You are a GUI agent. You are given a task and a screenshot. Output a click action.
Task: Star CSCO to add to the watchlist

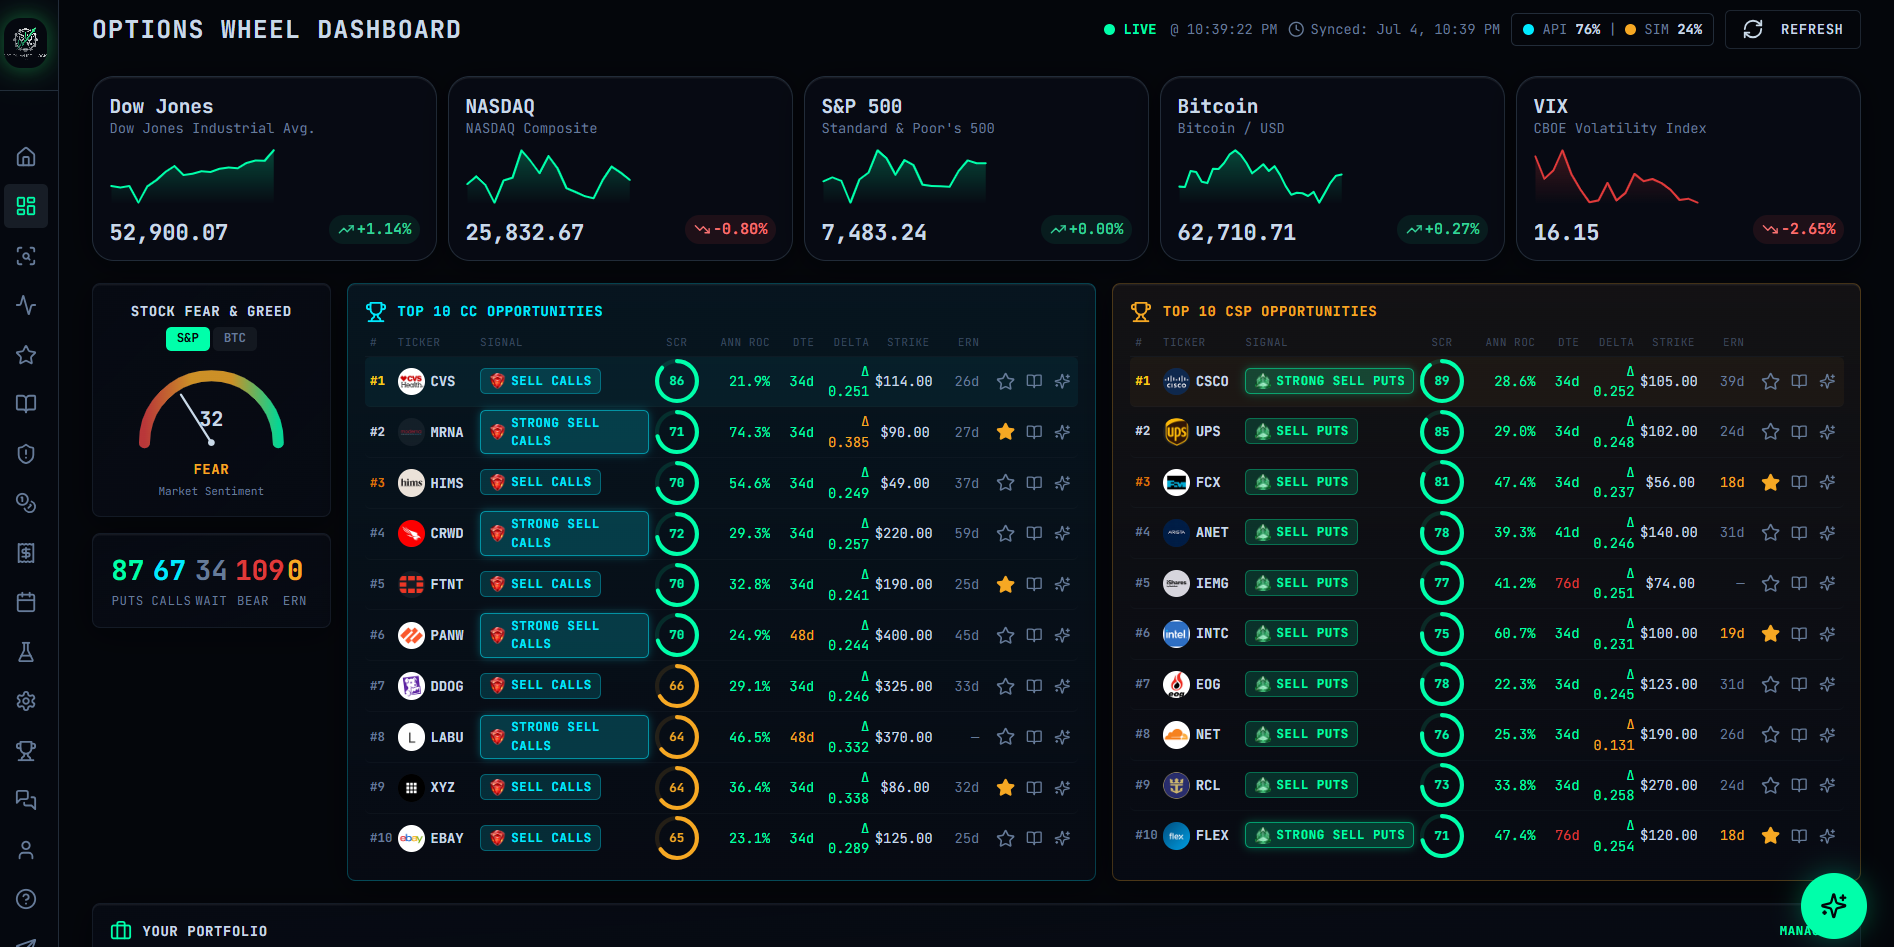1770,381
